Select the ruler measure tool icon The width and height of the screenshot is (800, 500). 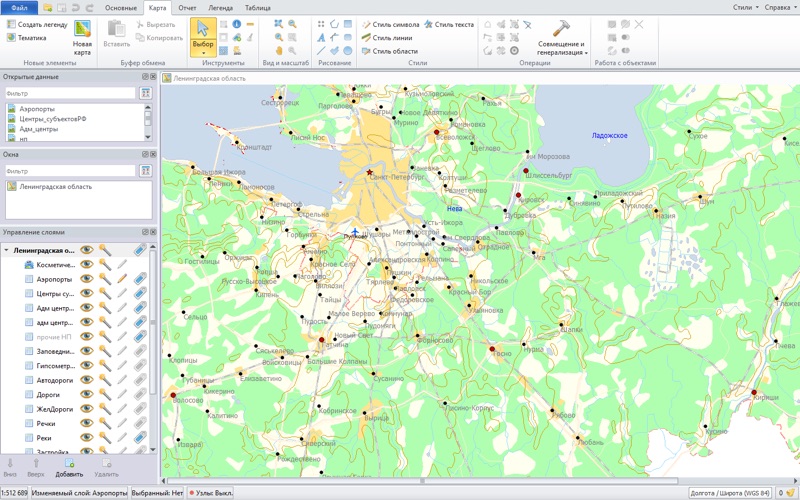click(250, 24)
